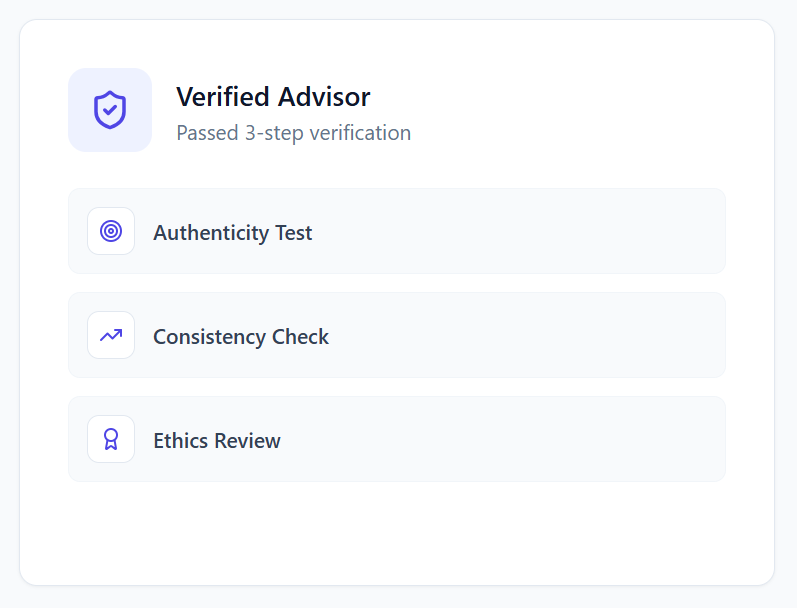The width and height of the screenshot is (797, 608).
Task: Open the Ethics Review label
Action: click(216, 441)
